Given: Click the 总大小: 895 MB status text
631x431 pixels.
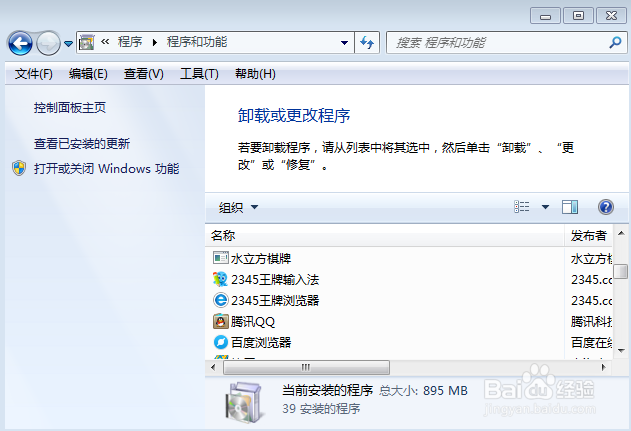Looking at the screenshot, I should pos(423,390).
